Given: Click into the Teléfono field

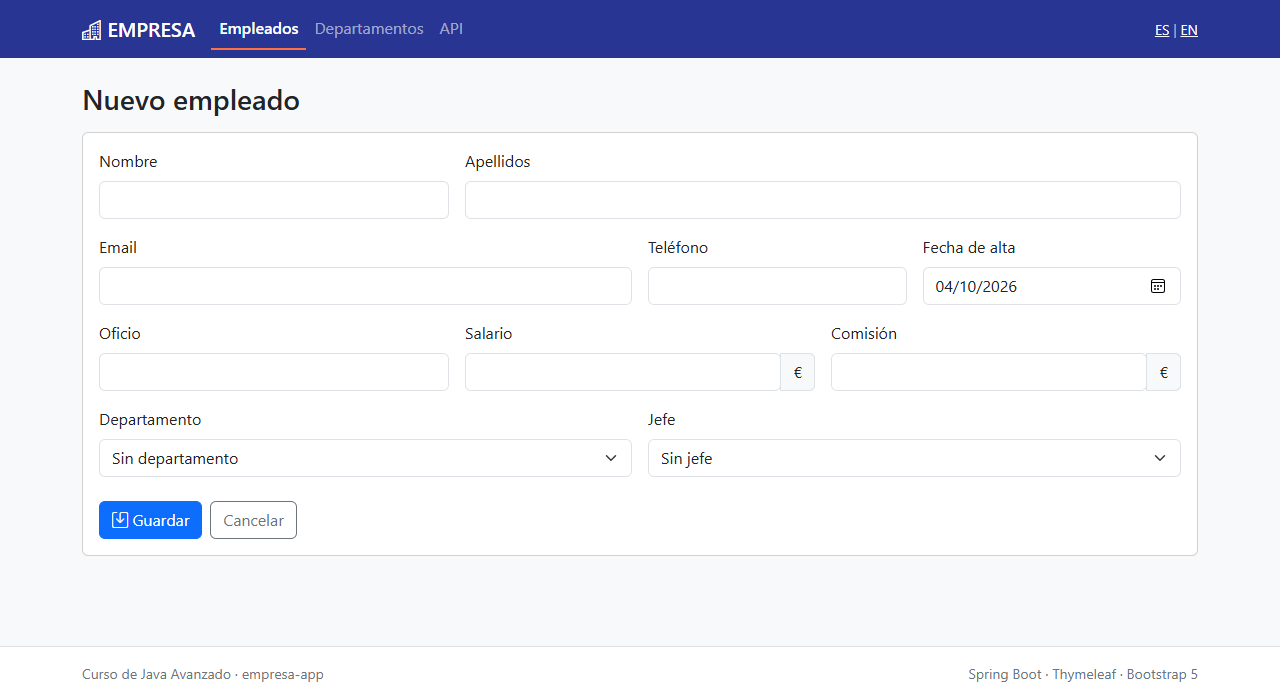Looking at the screenshot, I should [x=777, y=286].
